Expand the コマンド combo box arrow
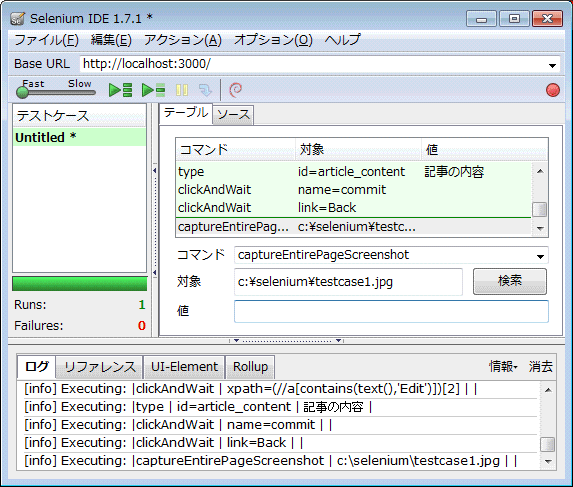Screen dimensions: 573x487 (x=540, y=256)
